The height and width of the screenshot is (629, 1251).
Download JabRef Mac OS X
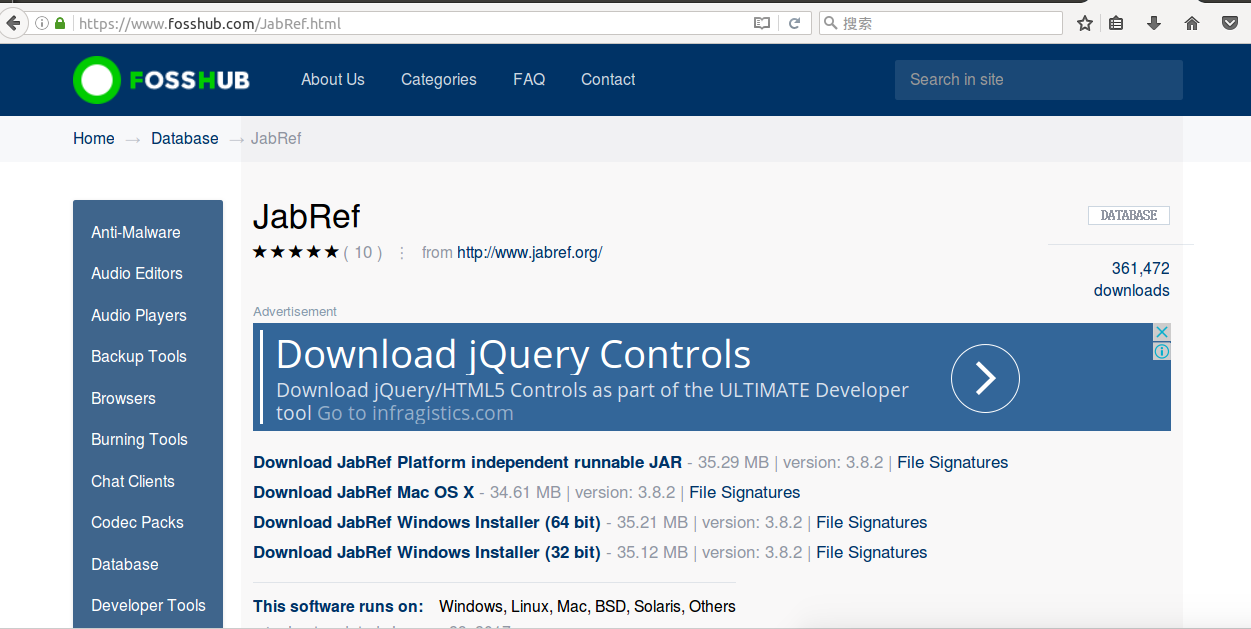[364, 493]
